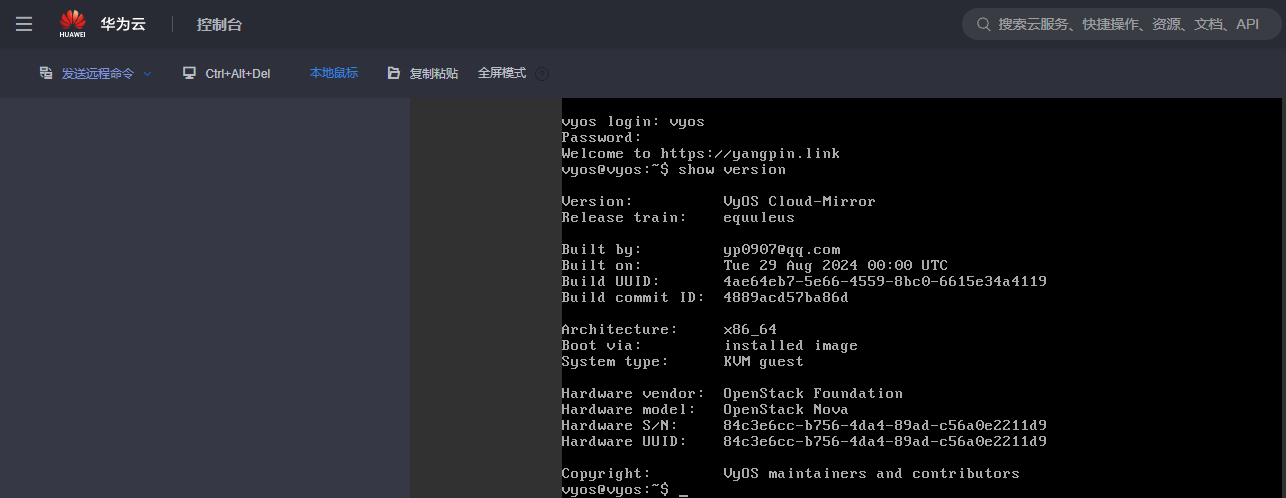Click the Hardware UUID value

click(x=885, y=441)
